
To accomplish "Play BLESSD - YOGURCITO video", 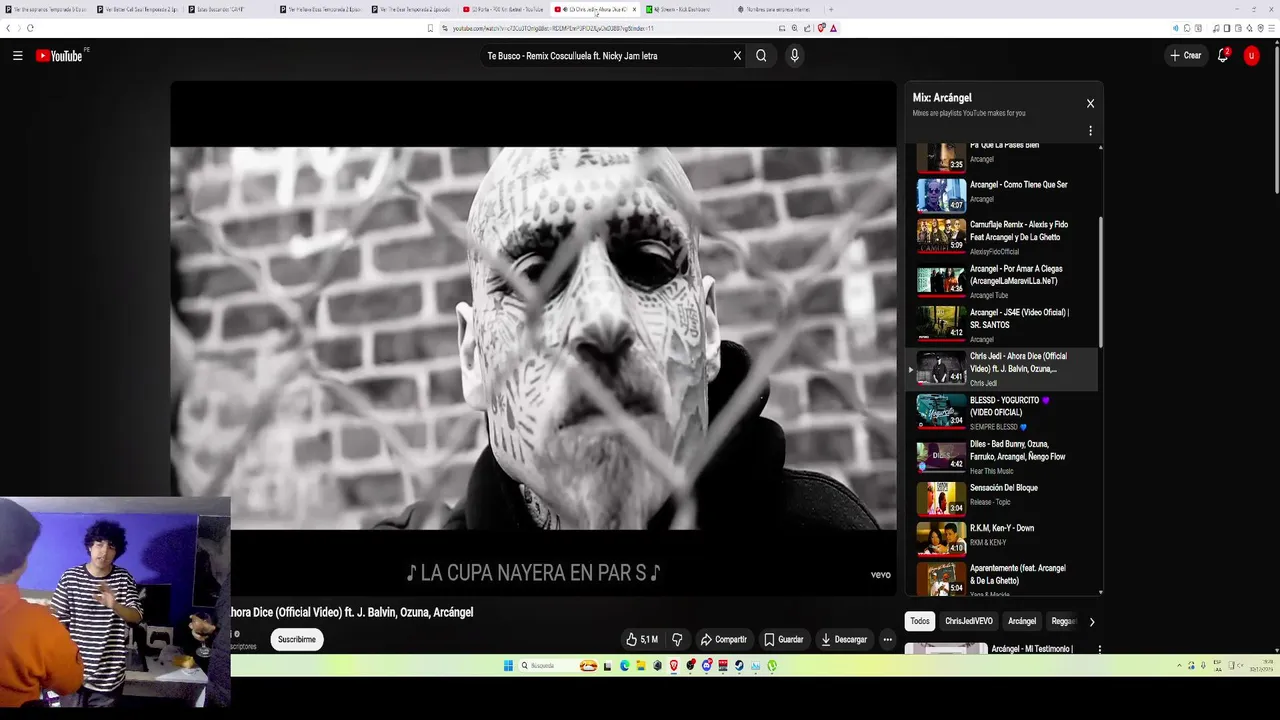I will [1007, 413].
